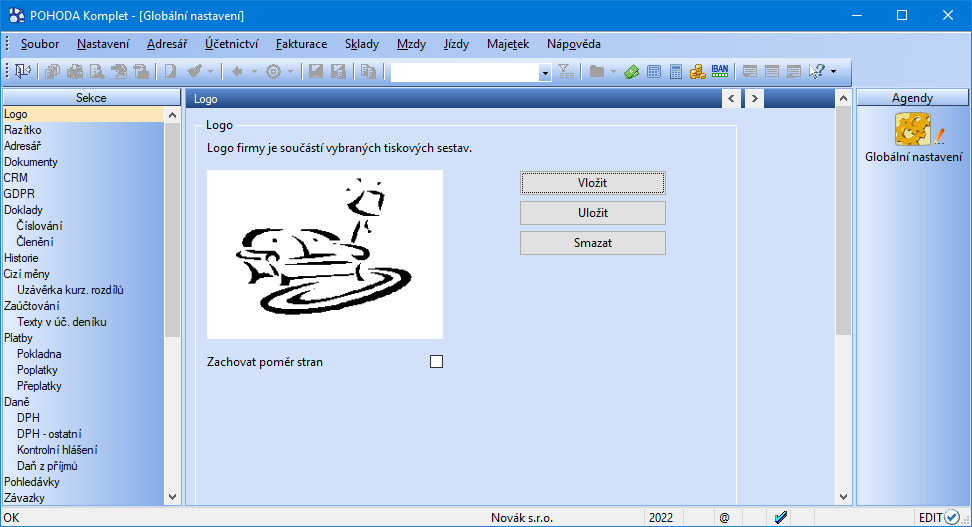Click the grayed copy pages icon before search box

pos(368,71)
